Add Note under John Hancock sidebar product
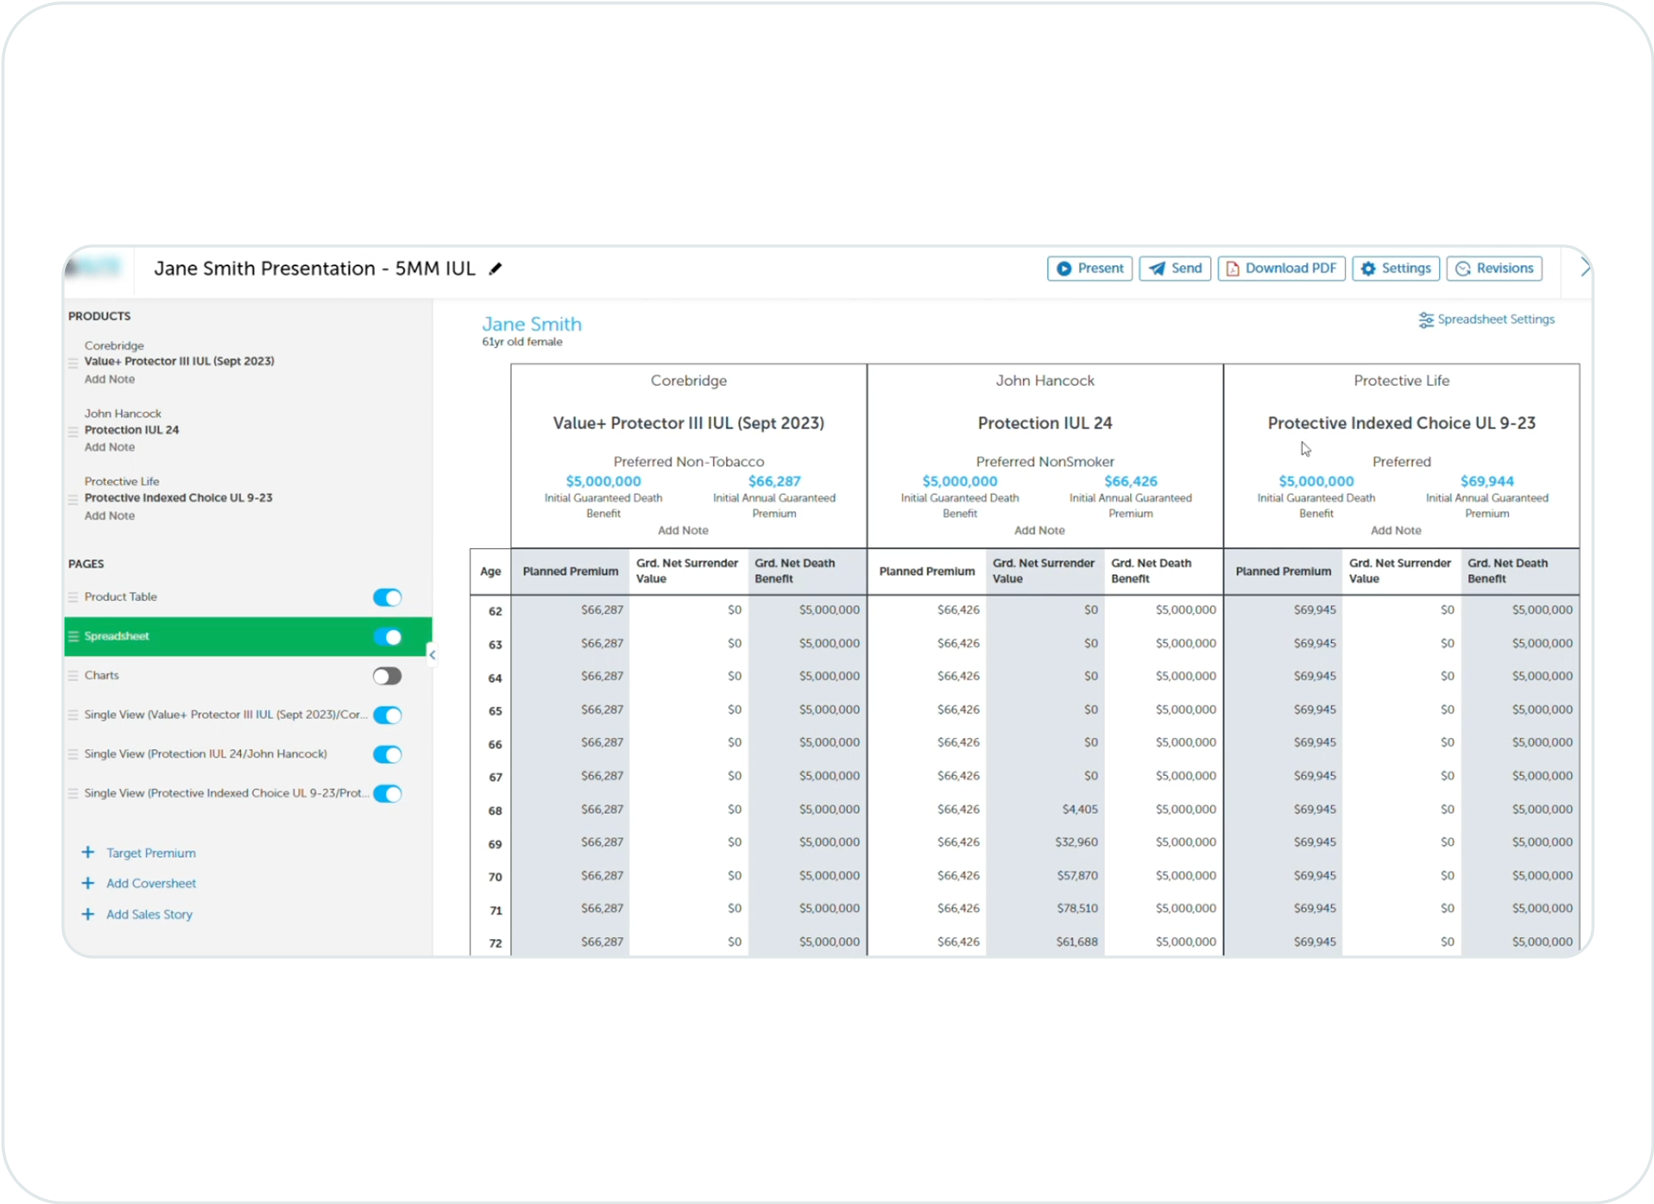This screenshot has height=1204, width=1654. coord(109,448)
